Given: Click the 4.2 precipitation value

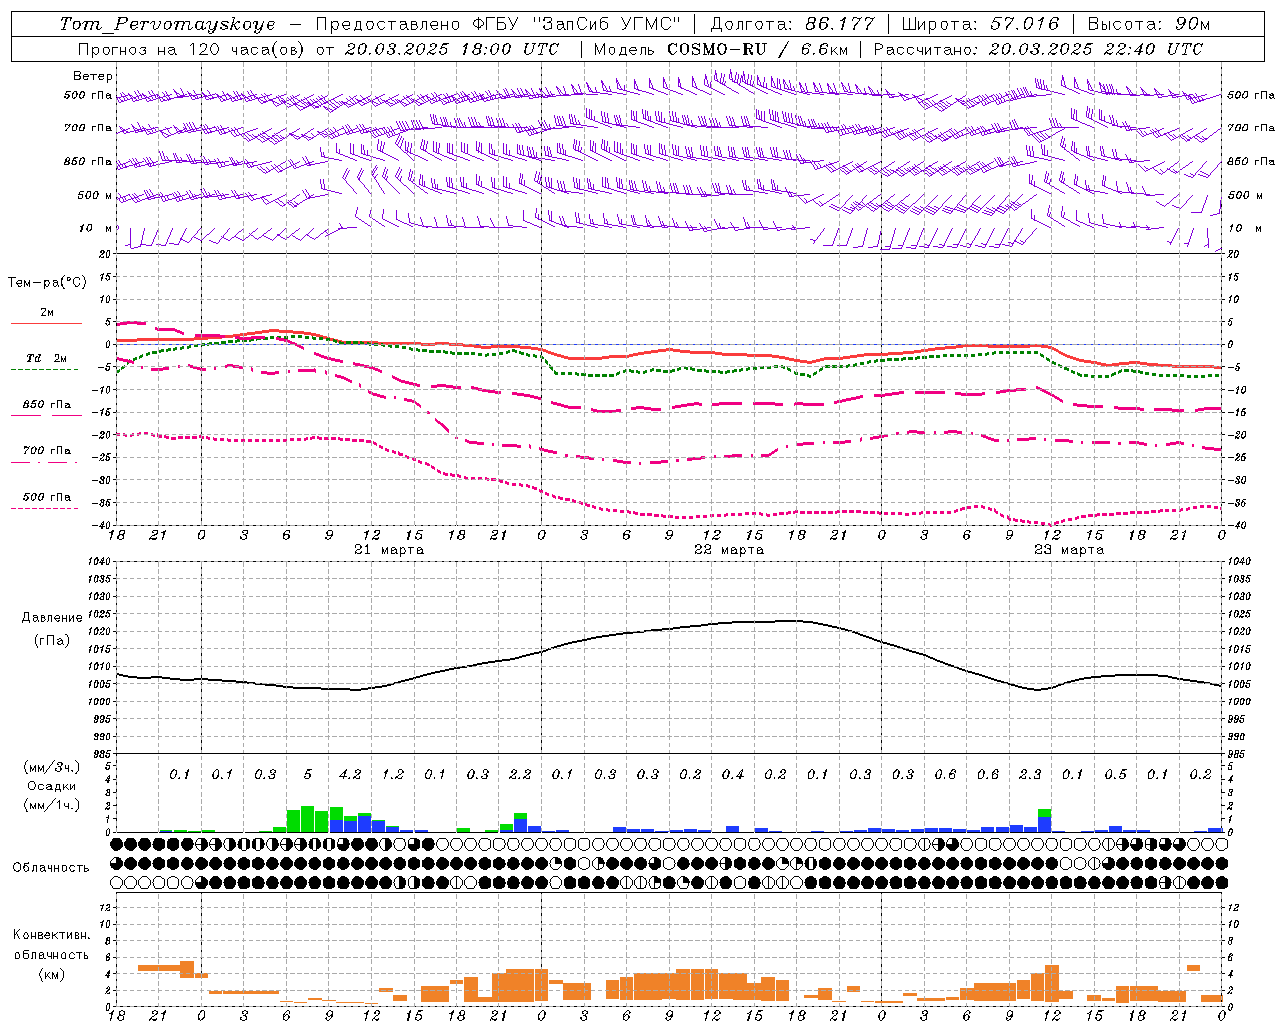Looking at the screenshot, I should click(x=350, y=774).
